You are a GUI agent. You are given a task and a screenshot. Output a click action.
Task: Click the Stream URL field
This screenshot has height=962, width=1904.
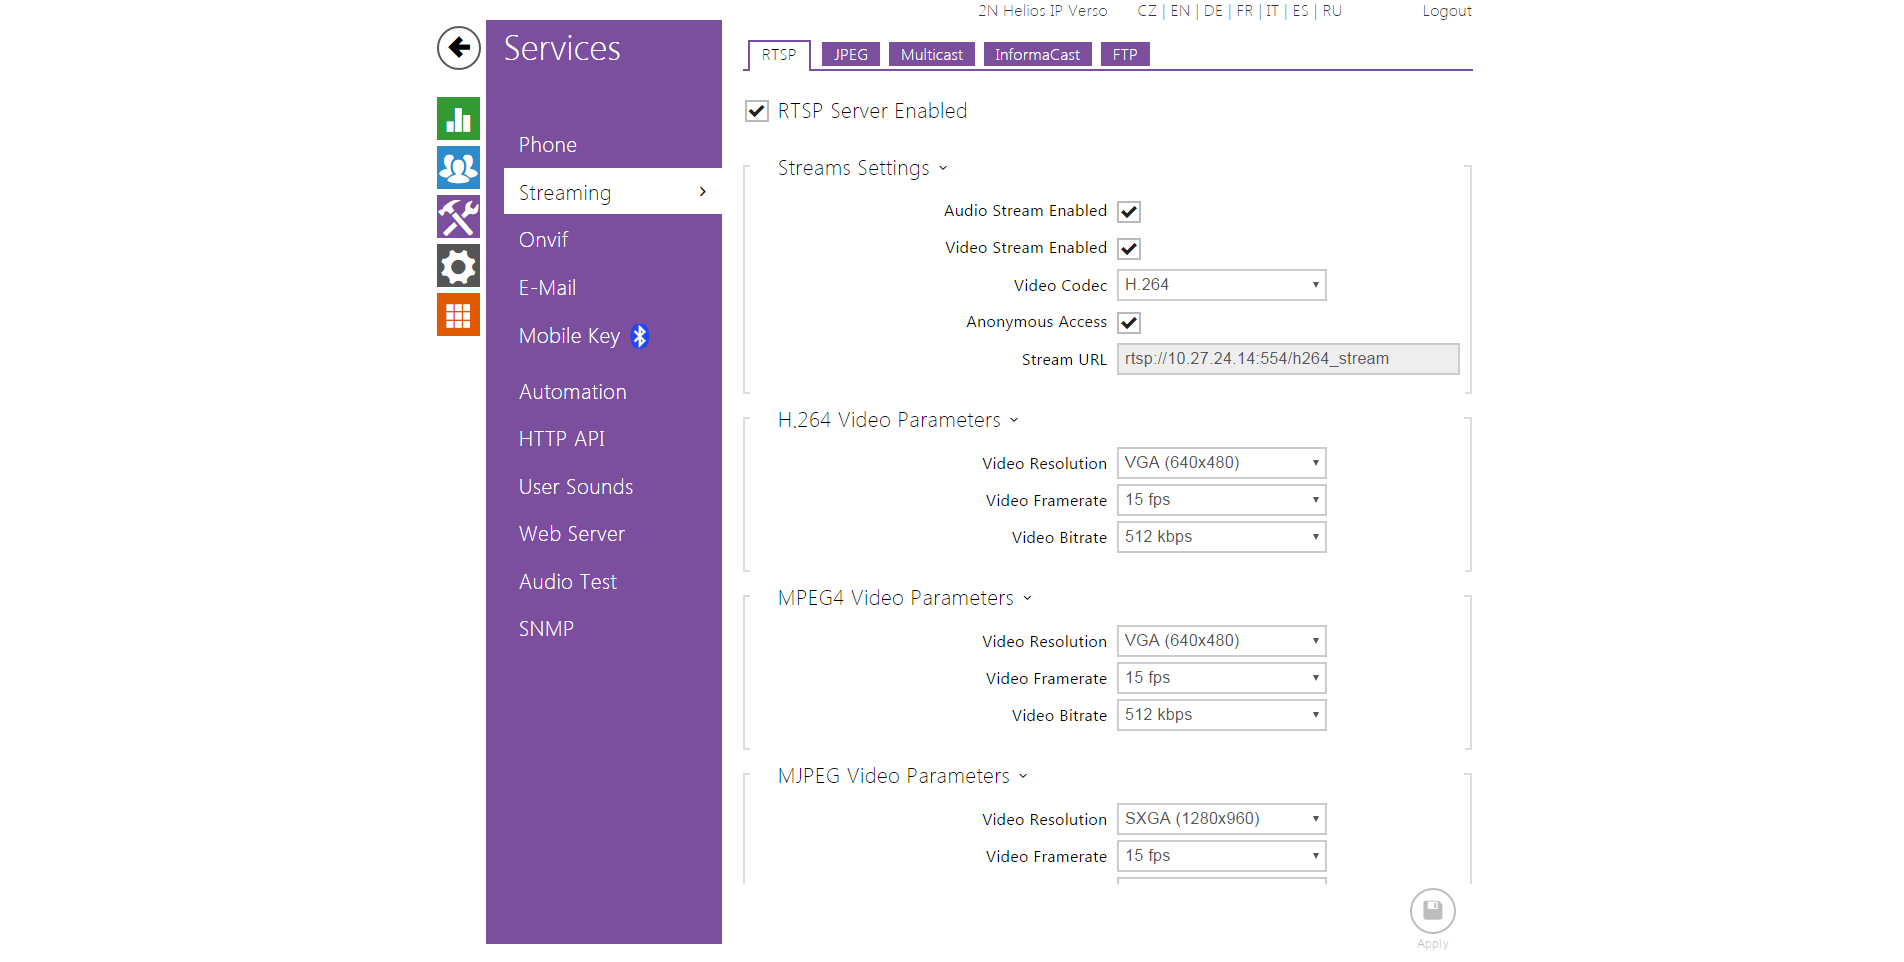click(x=1287, y=358)
